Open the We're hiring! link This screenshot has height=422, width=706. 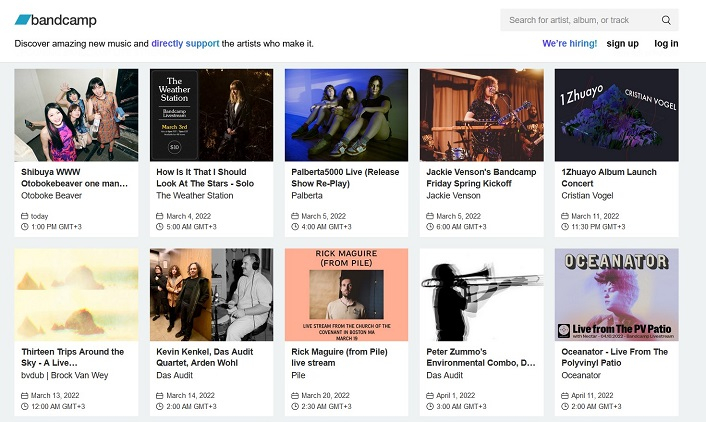[x=569, y=44]
